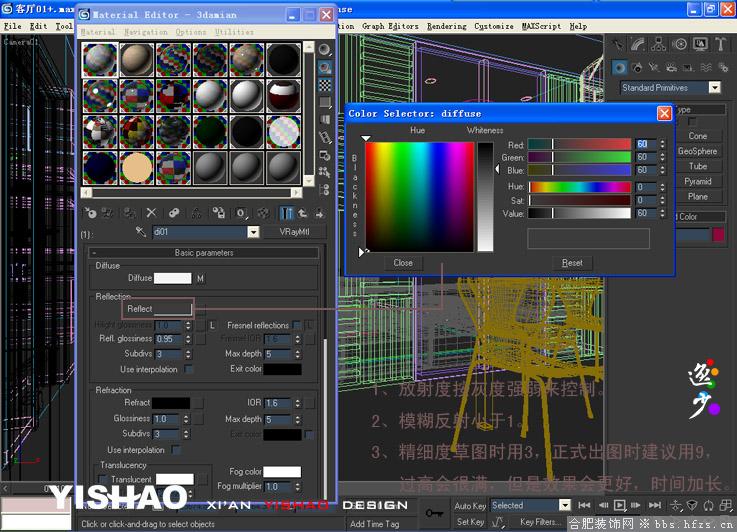Open Material Editor Options icon
The height and width of the screenshot is (532, 737).
pyautogui.click(x=324, y=155)
